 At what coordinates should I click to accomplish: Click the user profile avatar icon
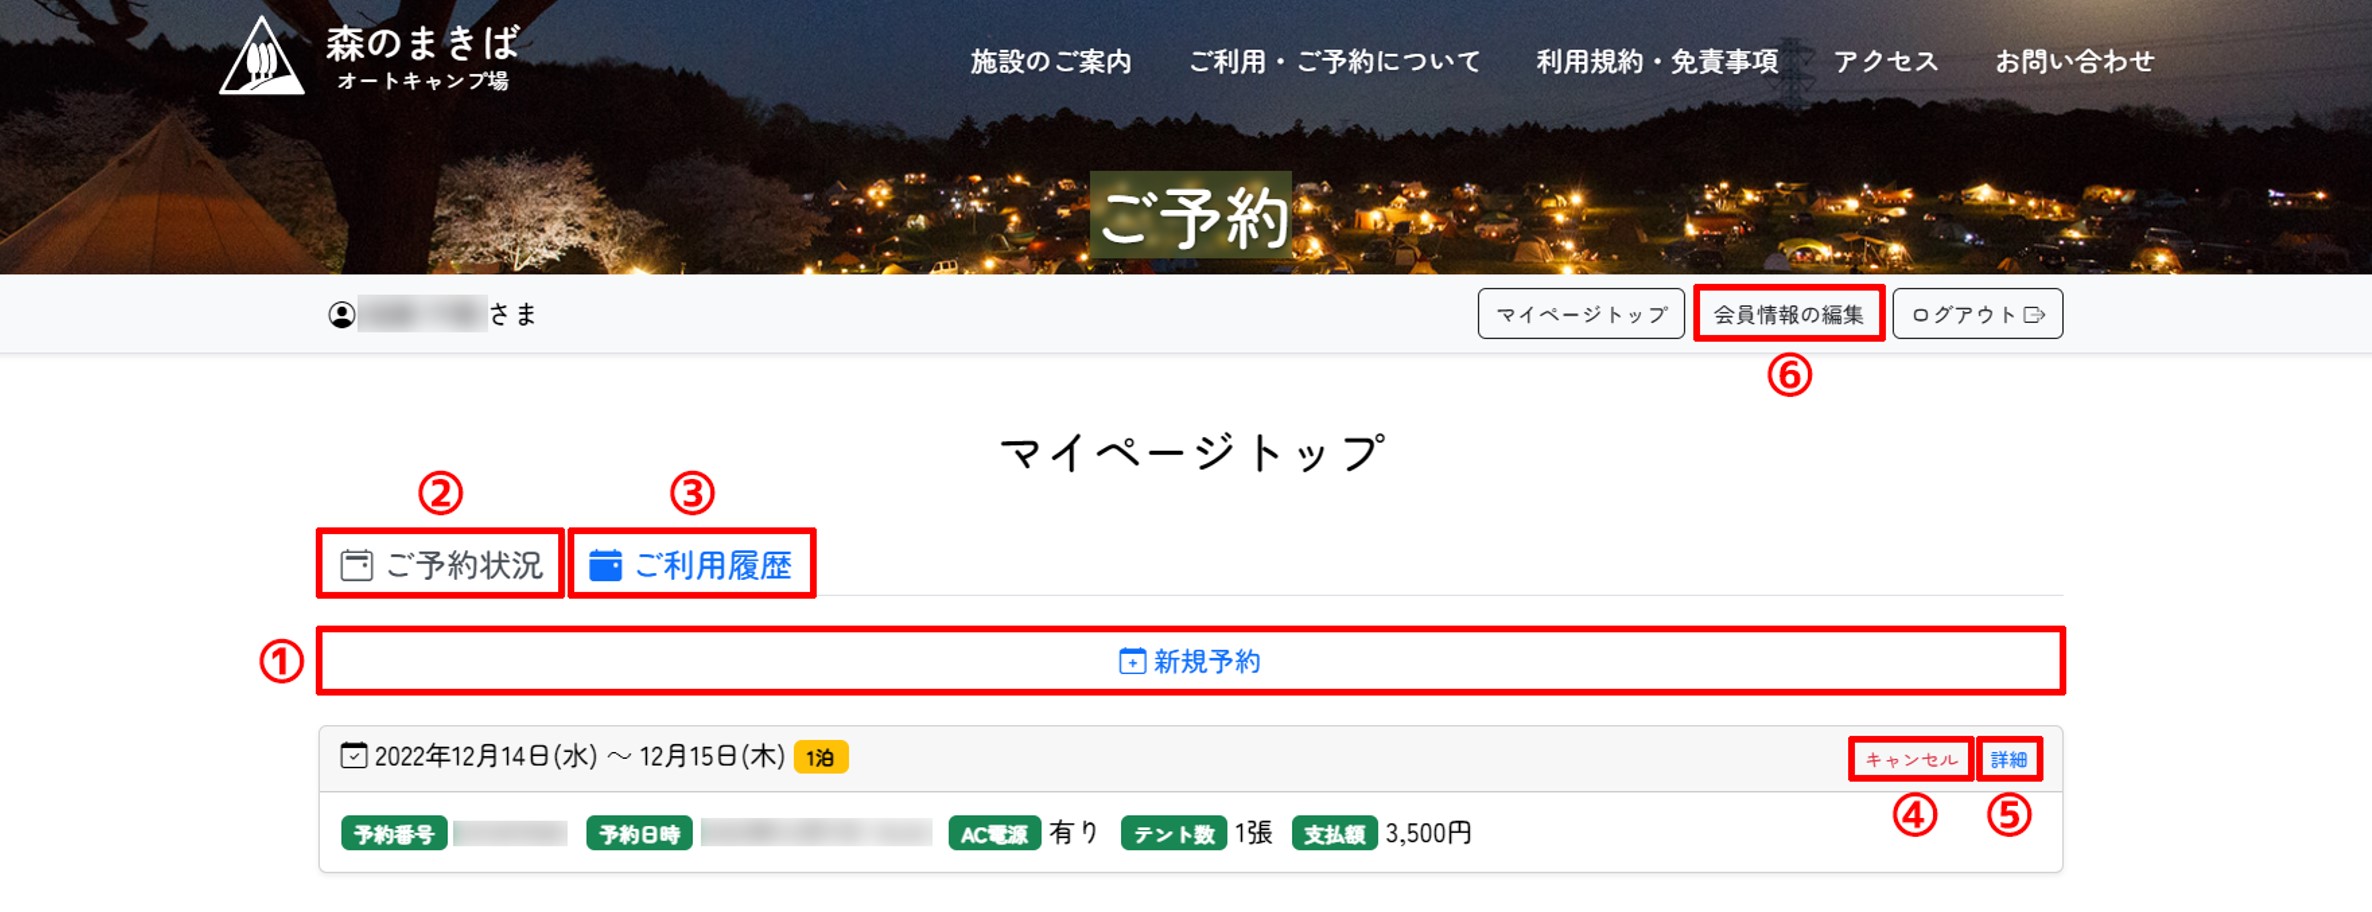click(x=342, y=315)
